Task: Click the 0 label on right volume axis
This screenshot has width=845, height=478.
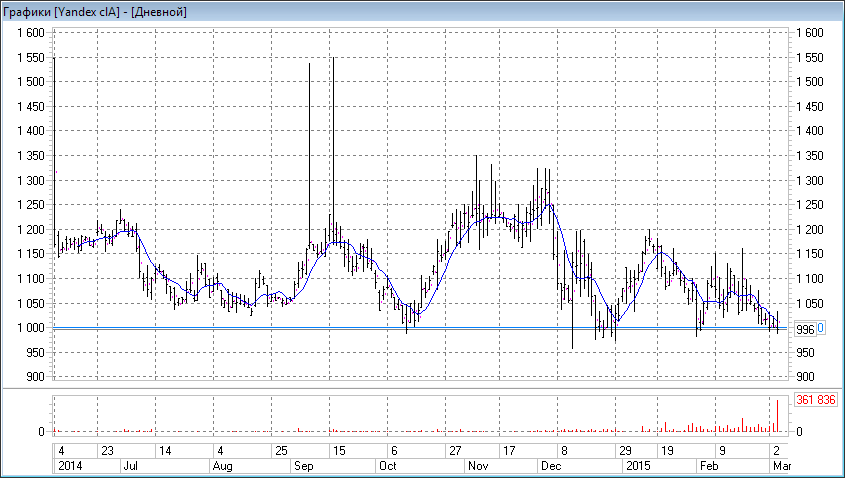Action: pos(800,432)
